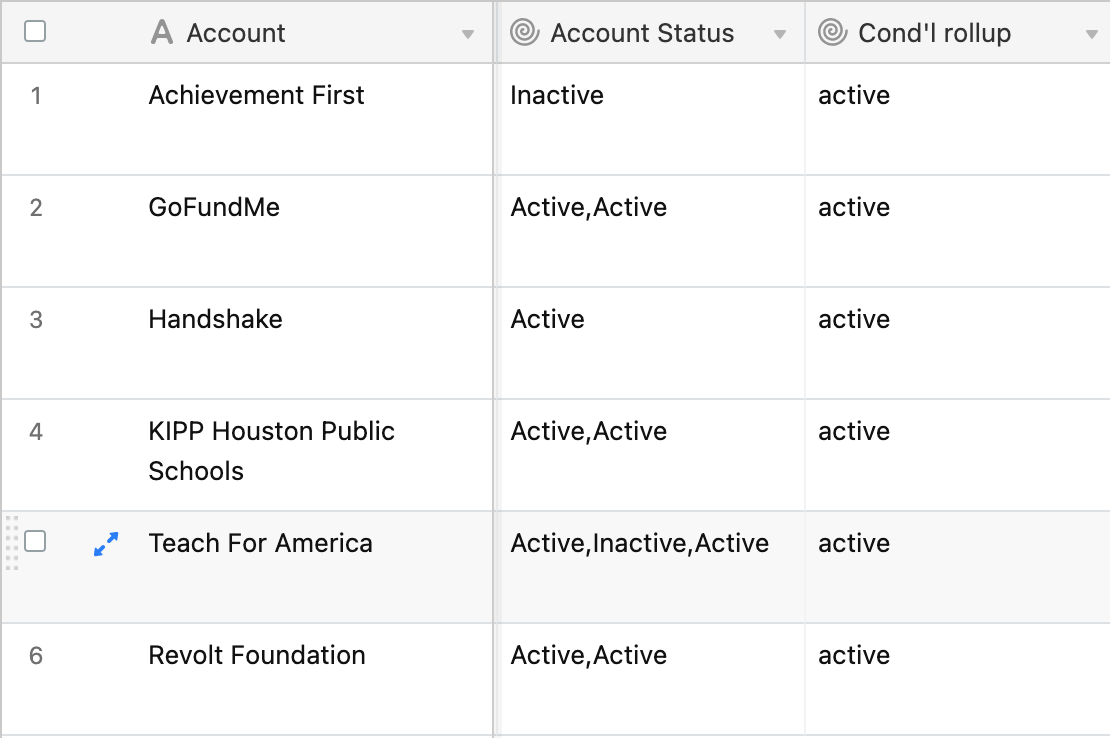Click Cond'l rollup value for Teach For America
The width and height of the screenshot is (1110, 738).
coord(854,543)
